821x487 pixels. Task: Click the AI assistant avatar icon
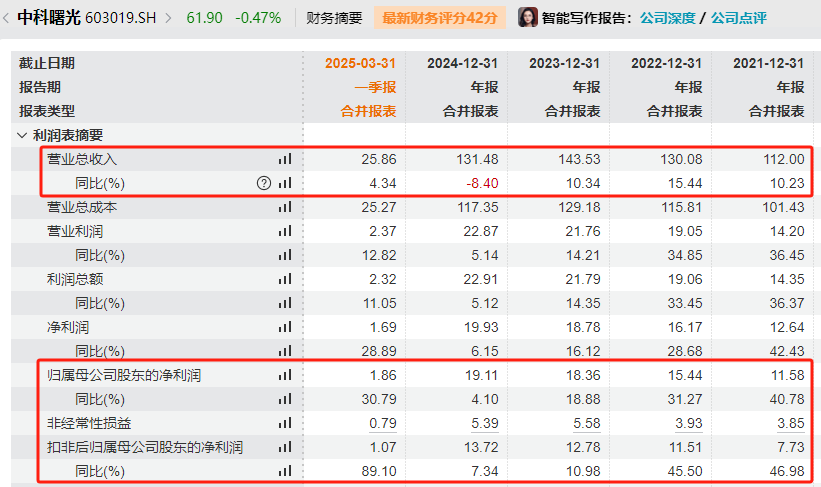(528, 17)
